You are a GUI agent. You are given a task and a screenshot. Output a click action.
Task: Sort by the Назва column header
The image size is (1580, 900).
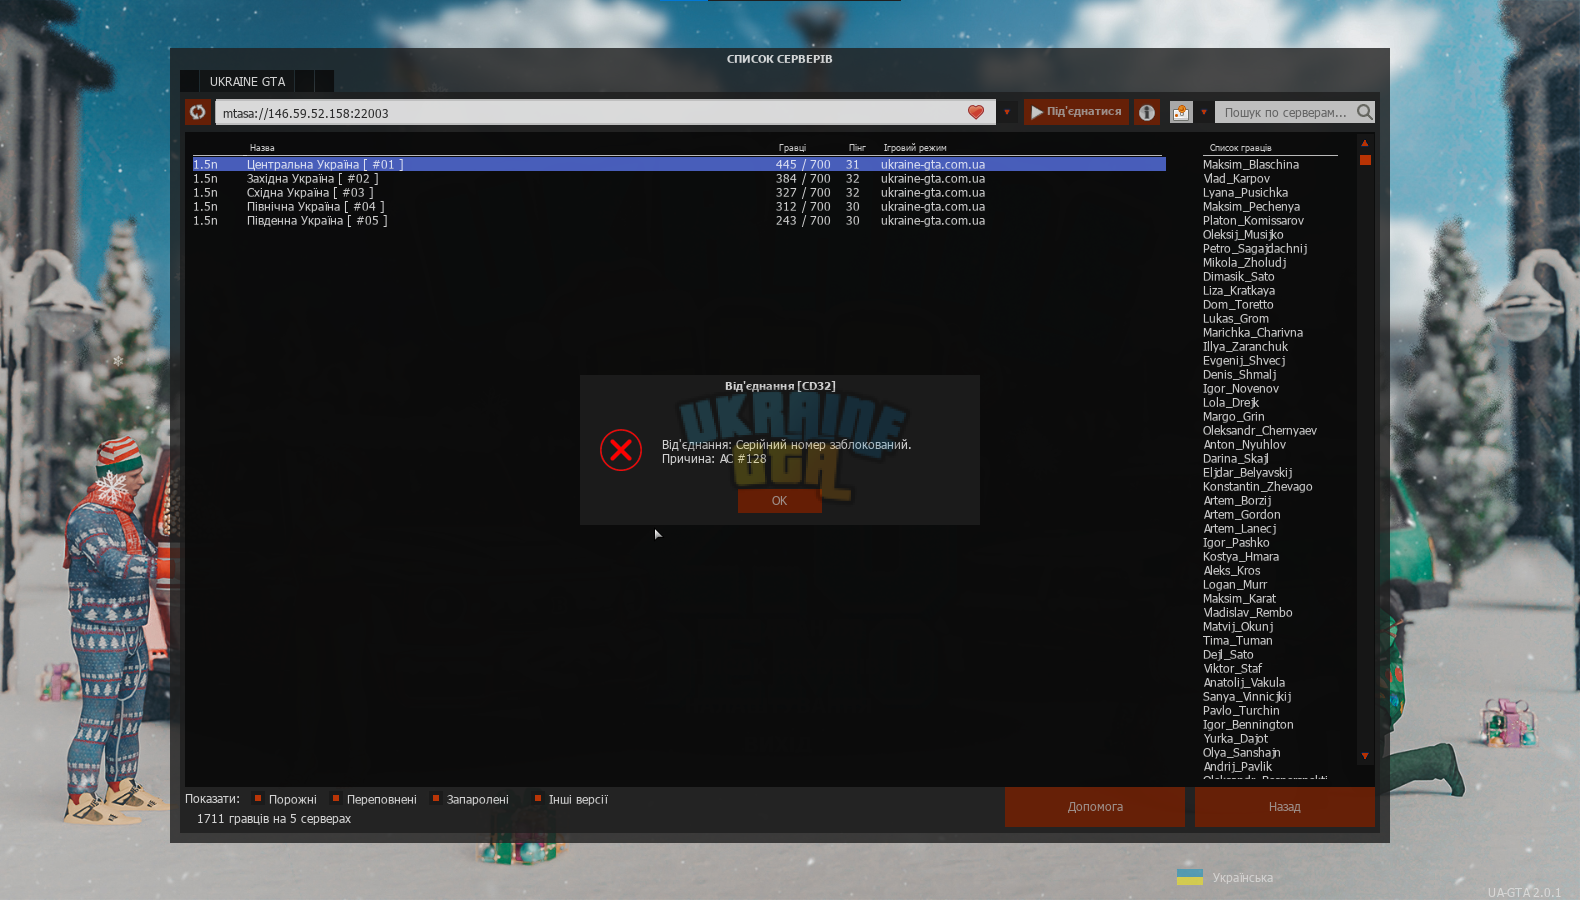(262, 147)
